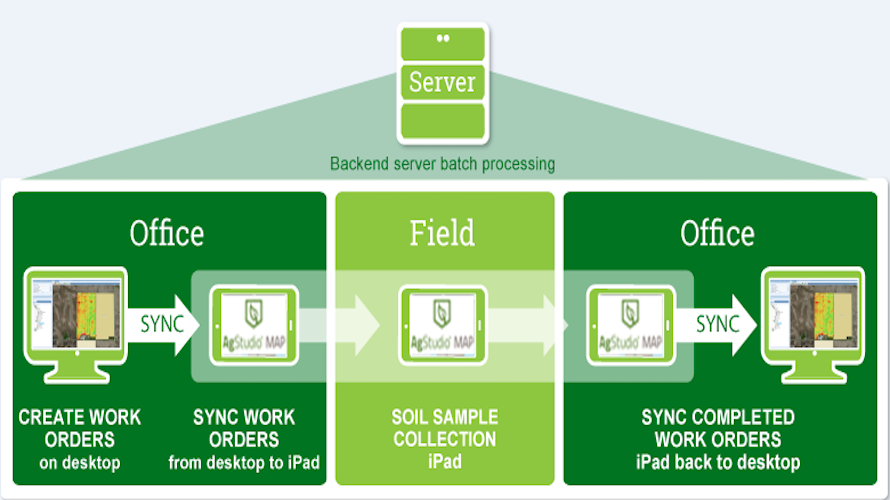Click the Field AgStudio MAP iPad icon

(443, 325)
